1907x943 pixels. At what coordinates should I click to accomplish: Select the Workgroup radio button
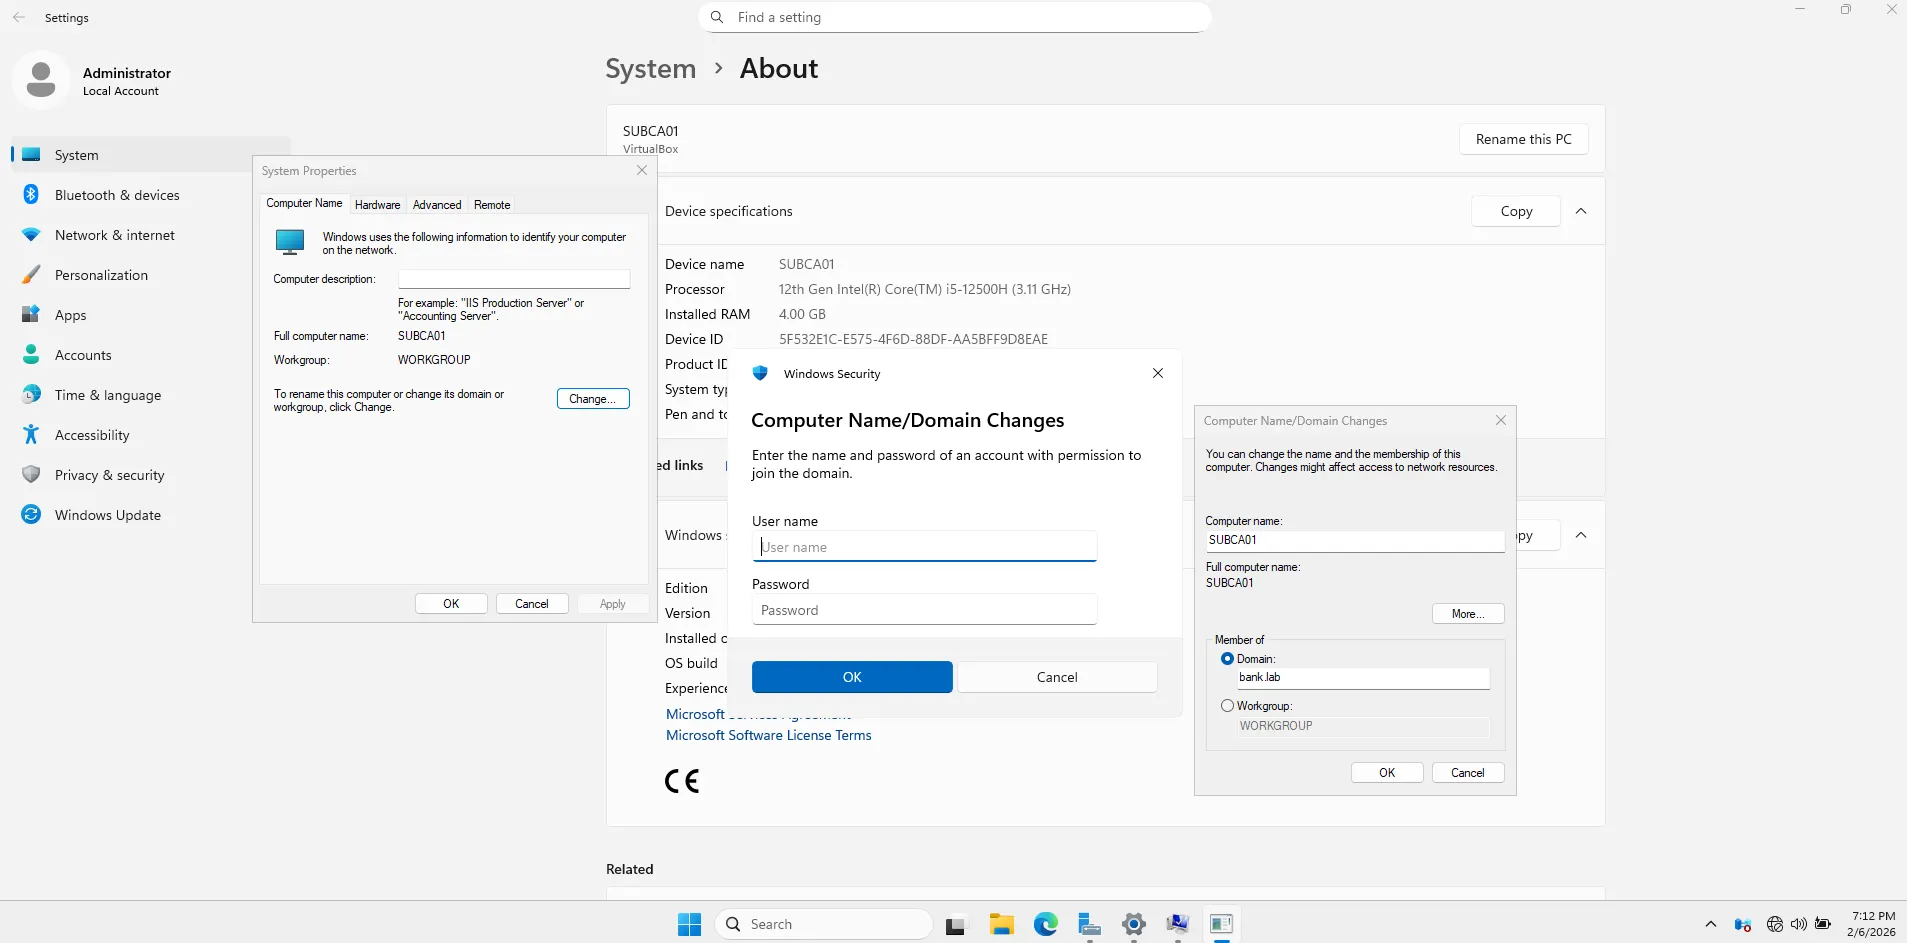pos(1227,706)
